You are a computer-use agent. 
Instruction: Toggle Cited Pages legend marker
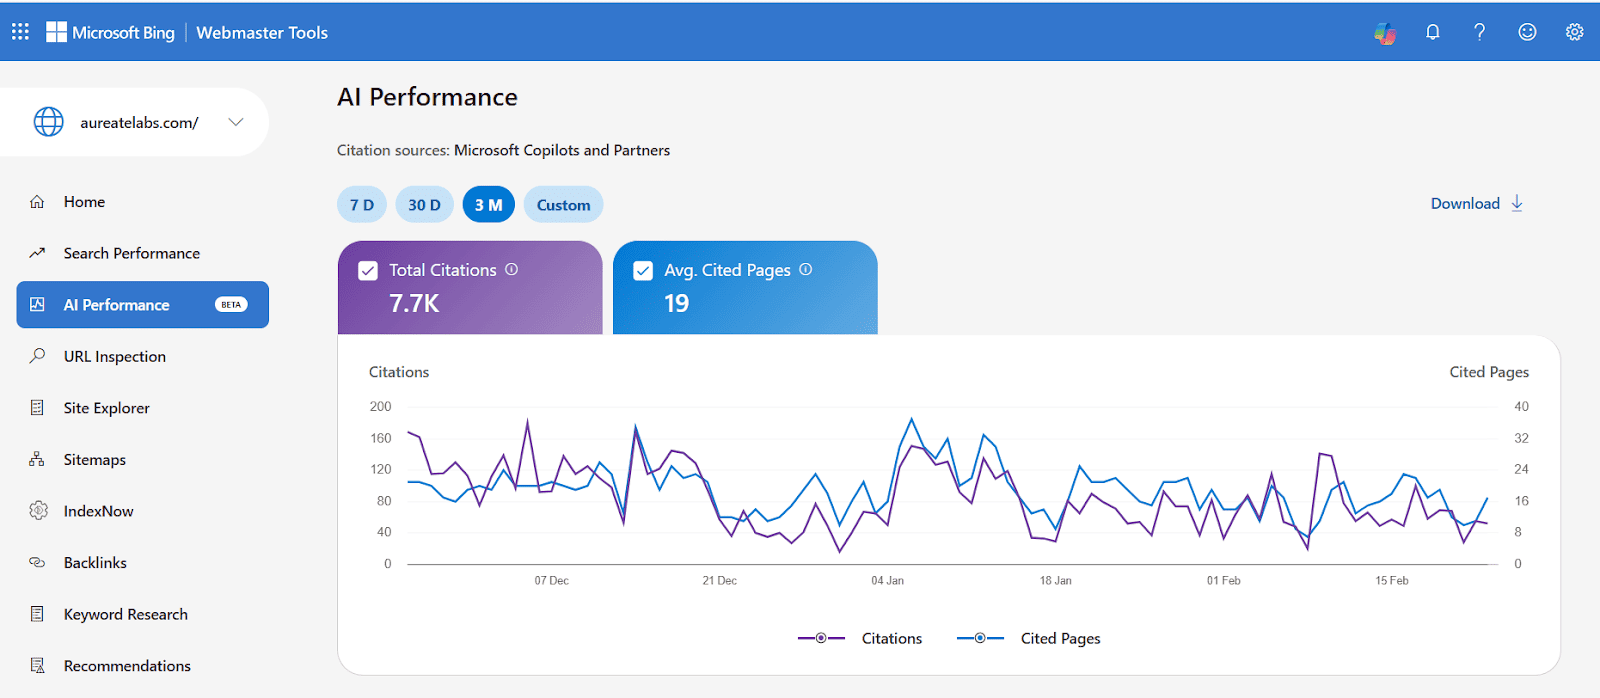click(981, 638)
